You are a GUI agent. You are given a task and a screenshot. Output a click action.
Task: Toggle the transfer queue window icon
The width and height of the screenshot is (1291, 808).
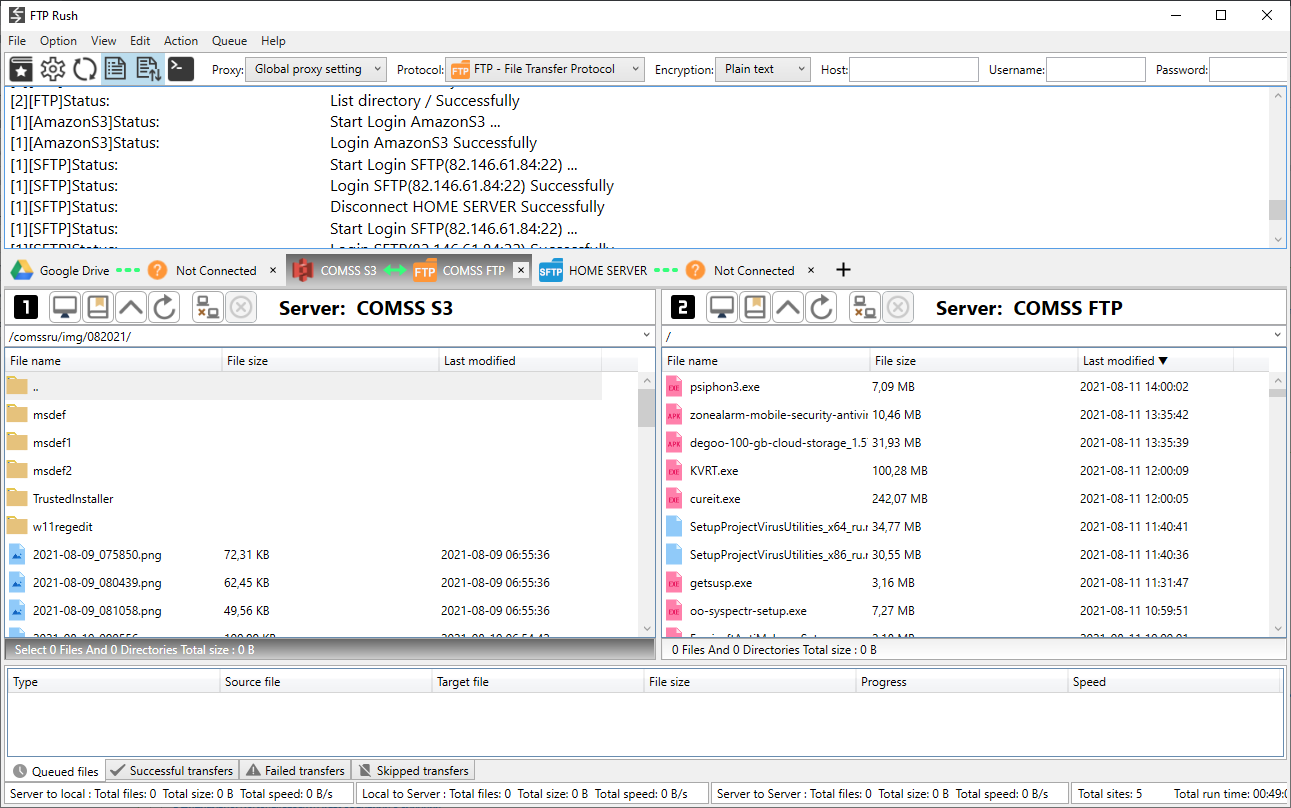148,69
